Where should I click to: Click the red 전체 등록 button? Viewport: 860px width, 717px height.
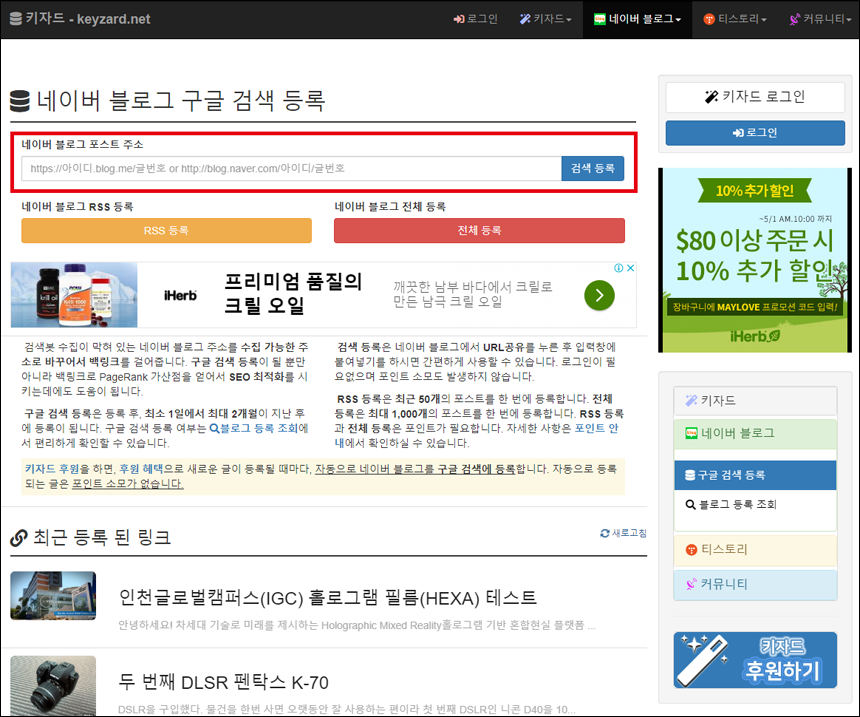coord(479,230)
